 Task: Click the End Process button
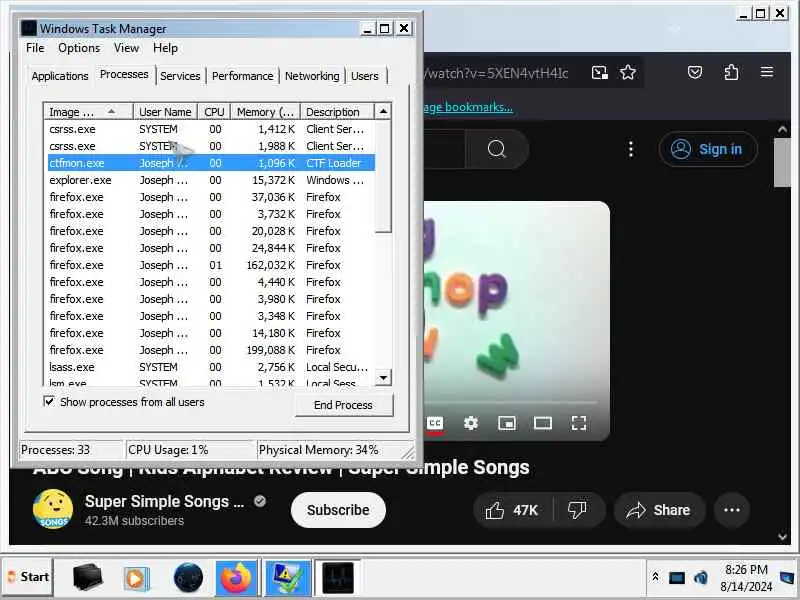[343, 405]
